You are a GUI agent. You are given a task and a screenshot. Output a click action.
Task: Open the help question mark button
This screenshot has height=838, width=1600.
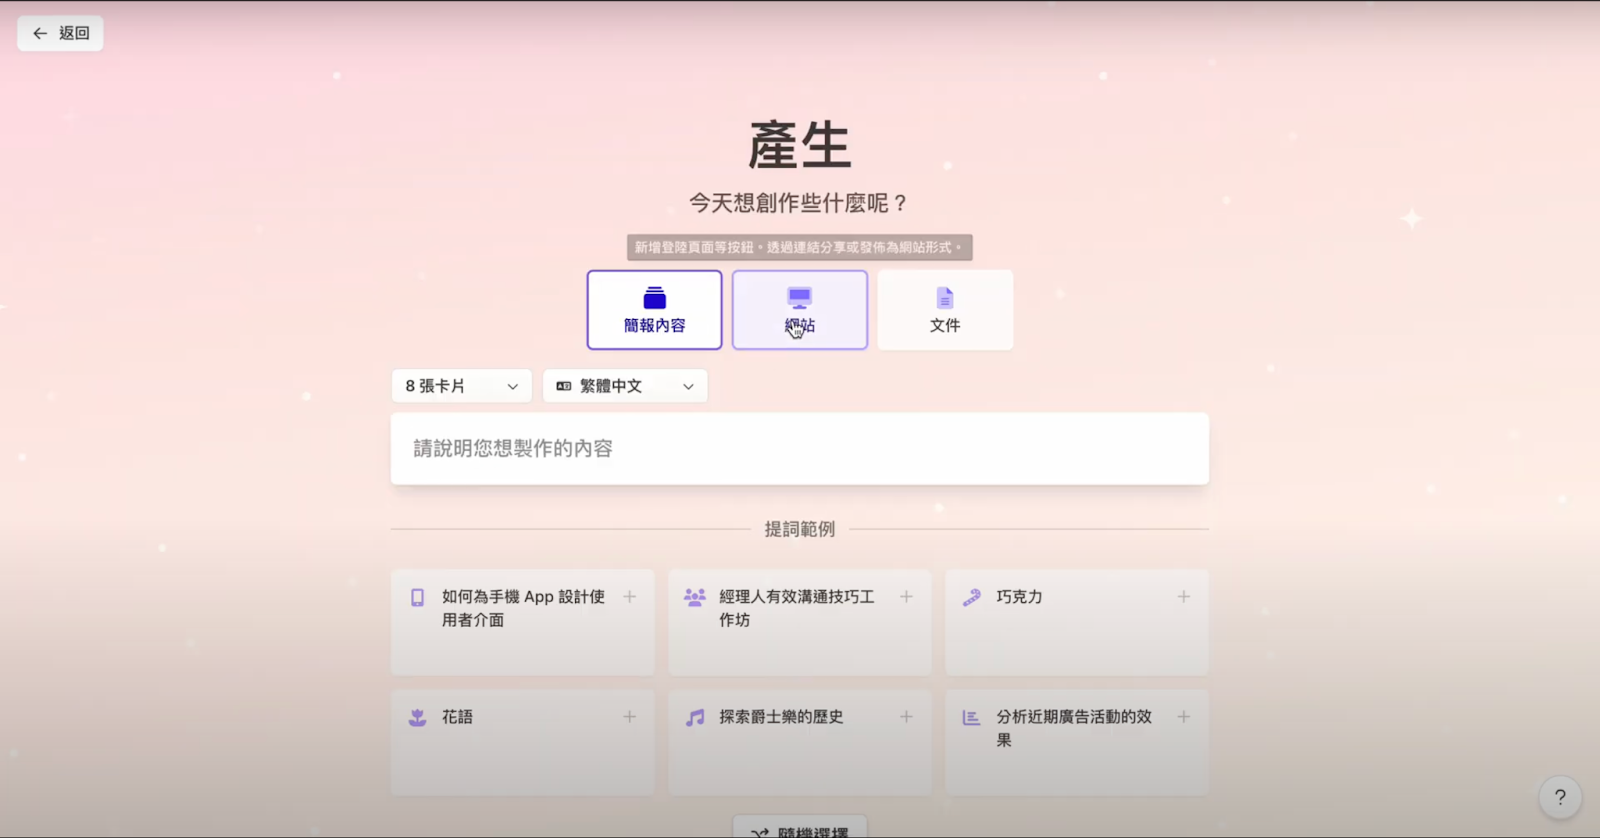1560,797
